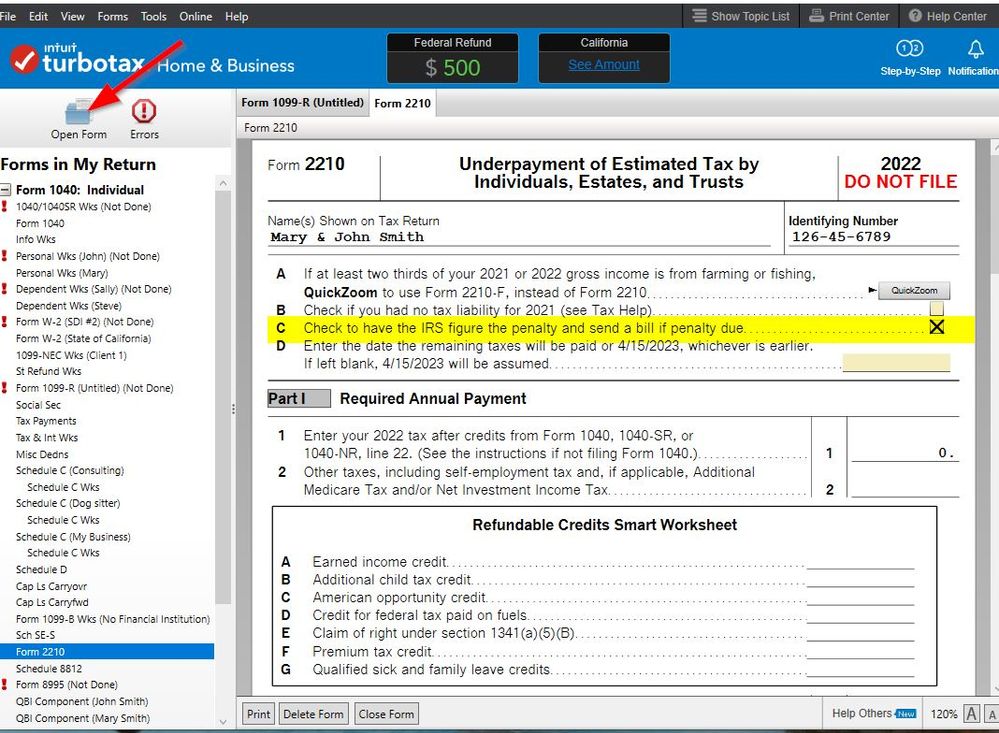Select Misc Dedns
This screenshot has width=999, height=733.
(x=42, y=454)
